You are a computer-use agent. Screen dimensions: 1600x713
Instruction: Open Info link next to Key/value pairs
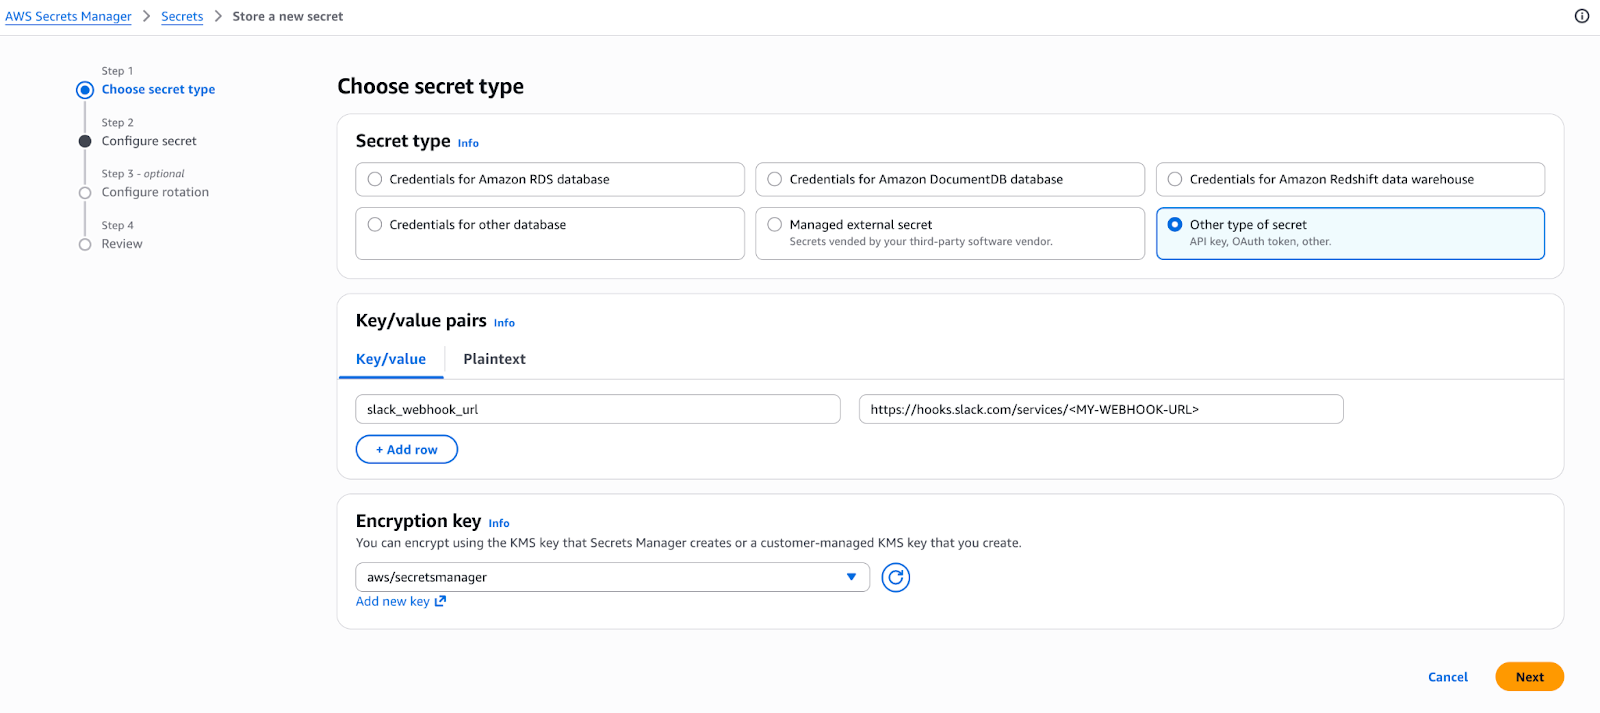[504, 323]
